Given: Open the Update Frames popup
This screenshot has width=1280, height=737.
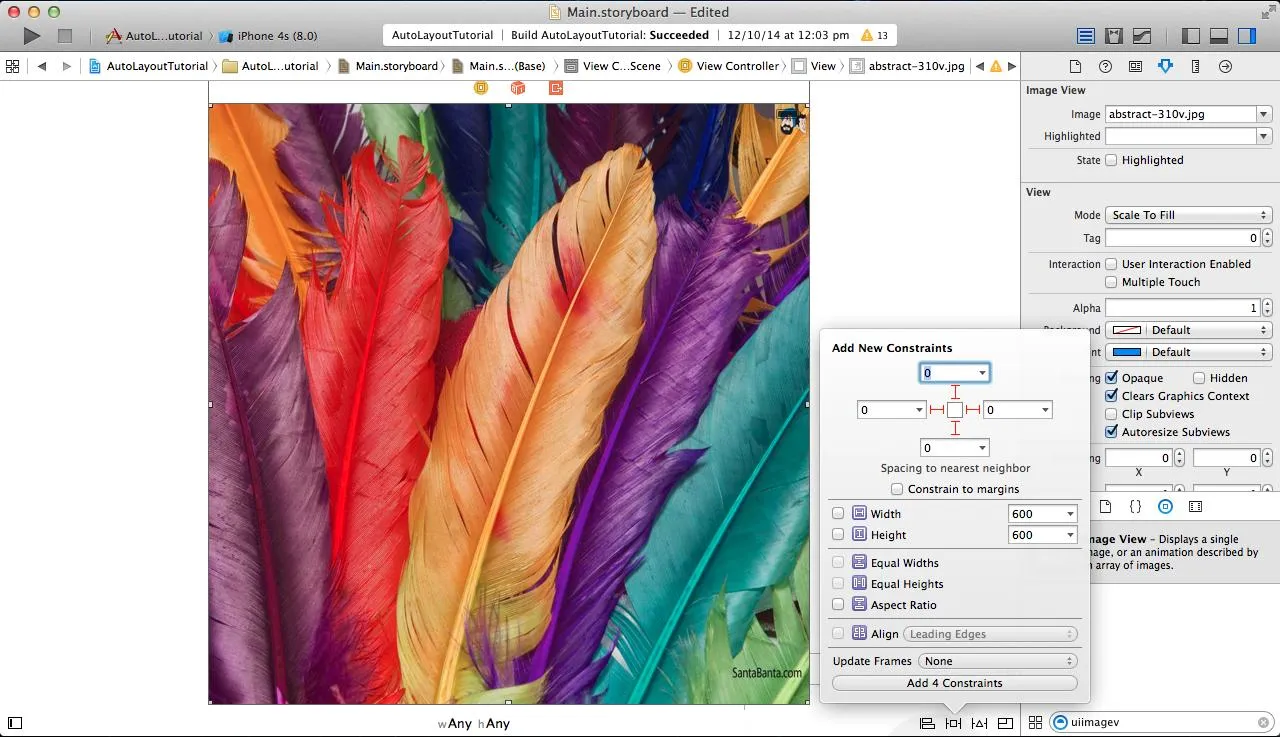Looking at the screenshot, I should pos(998,661).
